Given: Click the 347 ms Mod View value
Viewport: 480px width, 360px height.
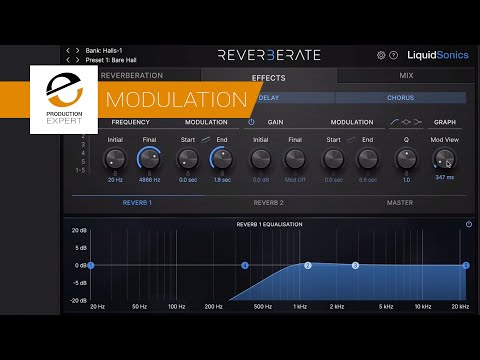Looking at the screenshot, I should coord(444,177).
